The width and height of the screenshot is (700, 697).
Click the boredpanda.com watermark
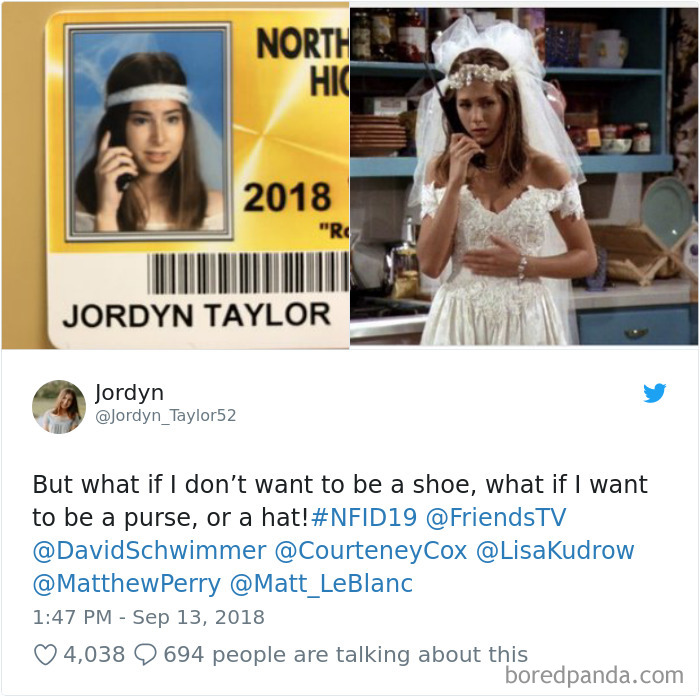[x=594, y=675]
